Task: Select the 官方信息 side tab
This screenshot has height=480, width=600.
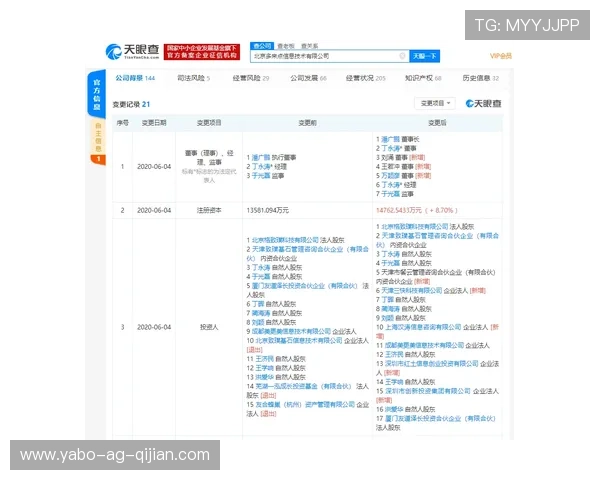Action: [x=97, y=94]
